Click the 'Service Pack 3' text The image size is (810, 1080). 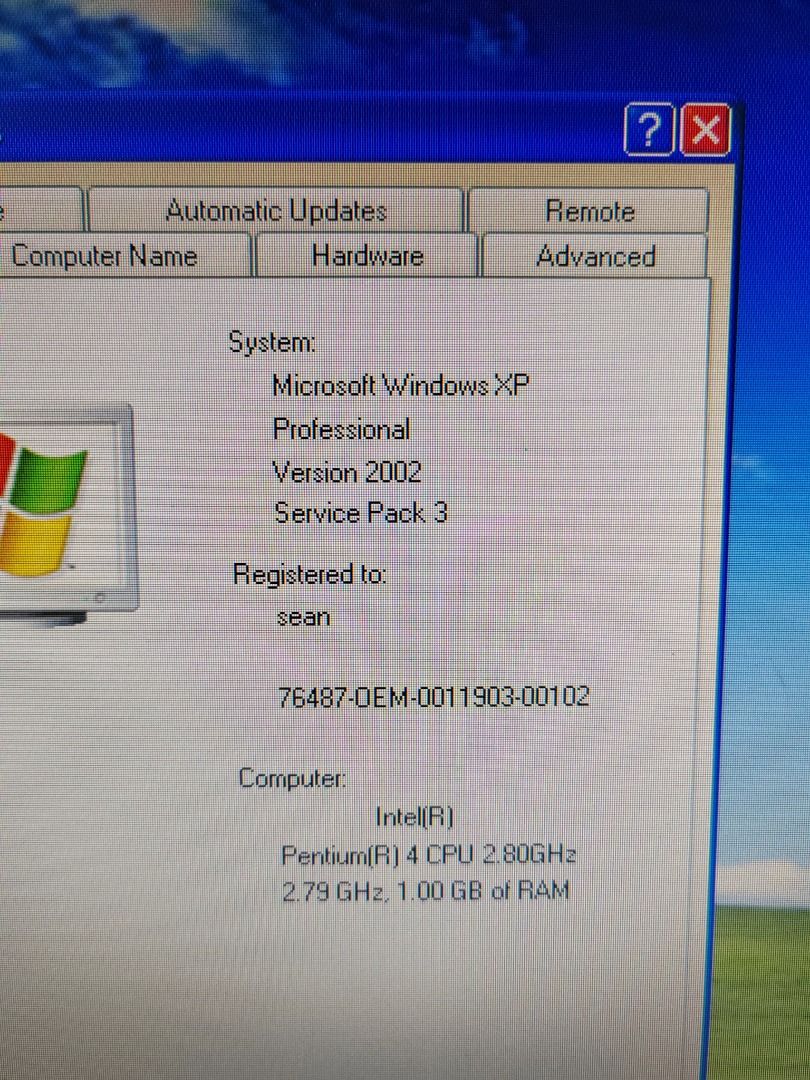coord(361,513)
